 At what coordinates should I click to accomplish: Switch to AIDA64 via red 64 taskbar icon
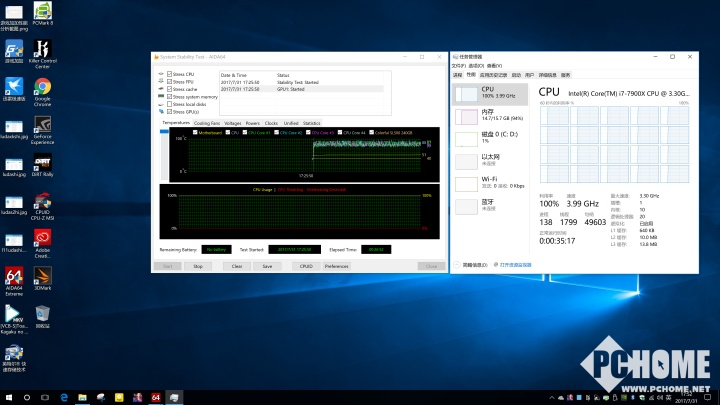156,398
